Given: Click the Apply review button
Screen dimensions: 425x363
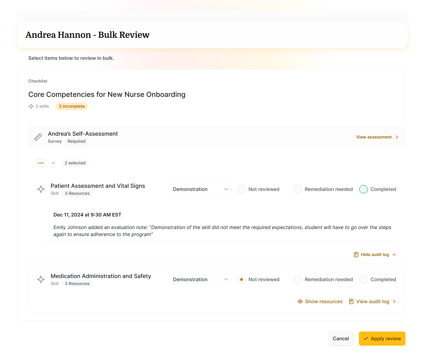Looking at the screenshot, I should coord(382,338).
